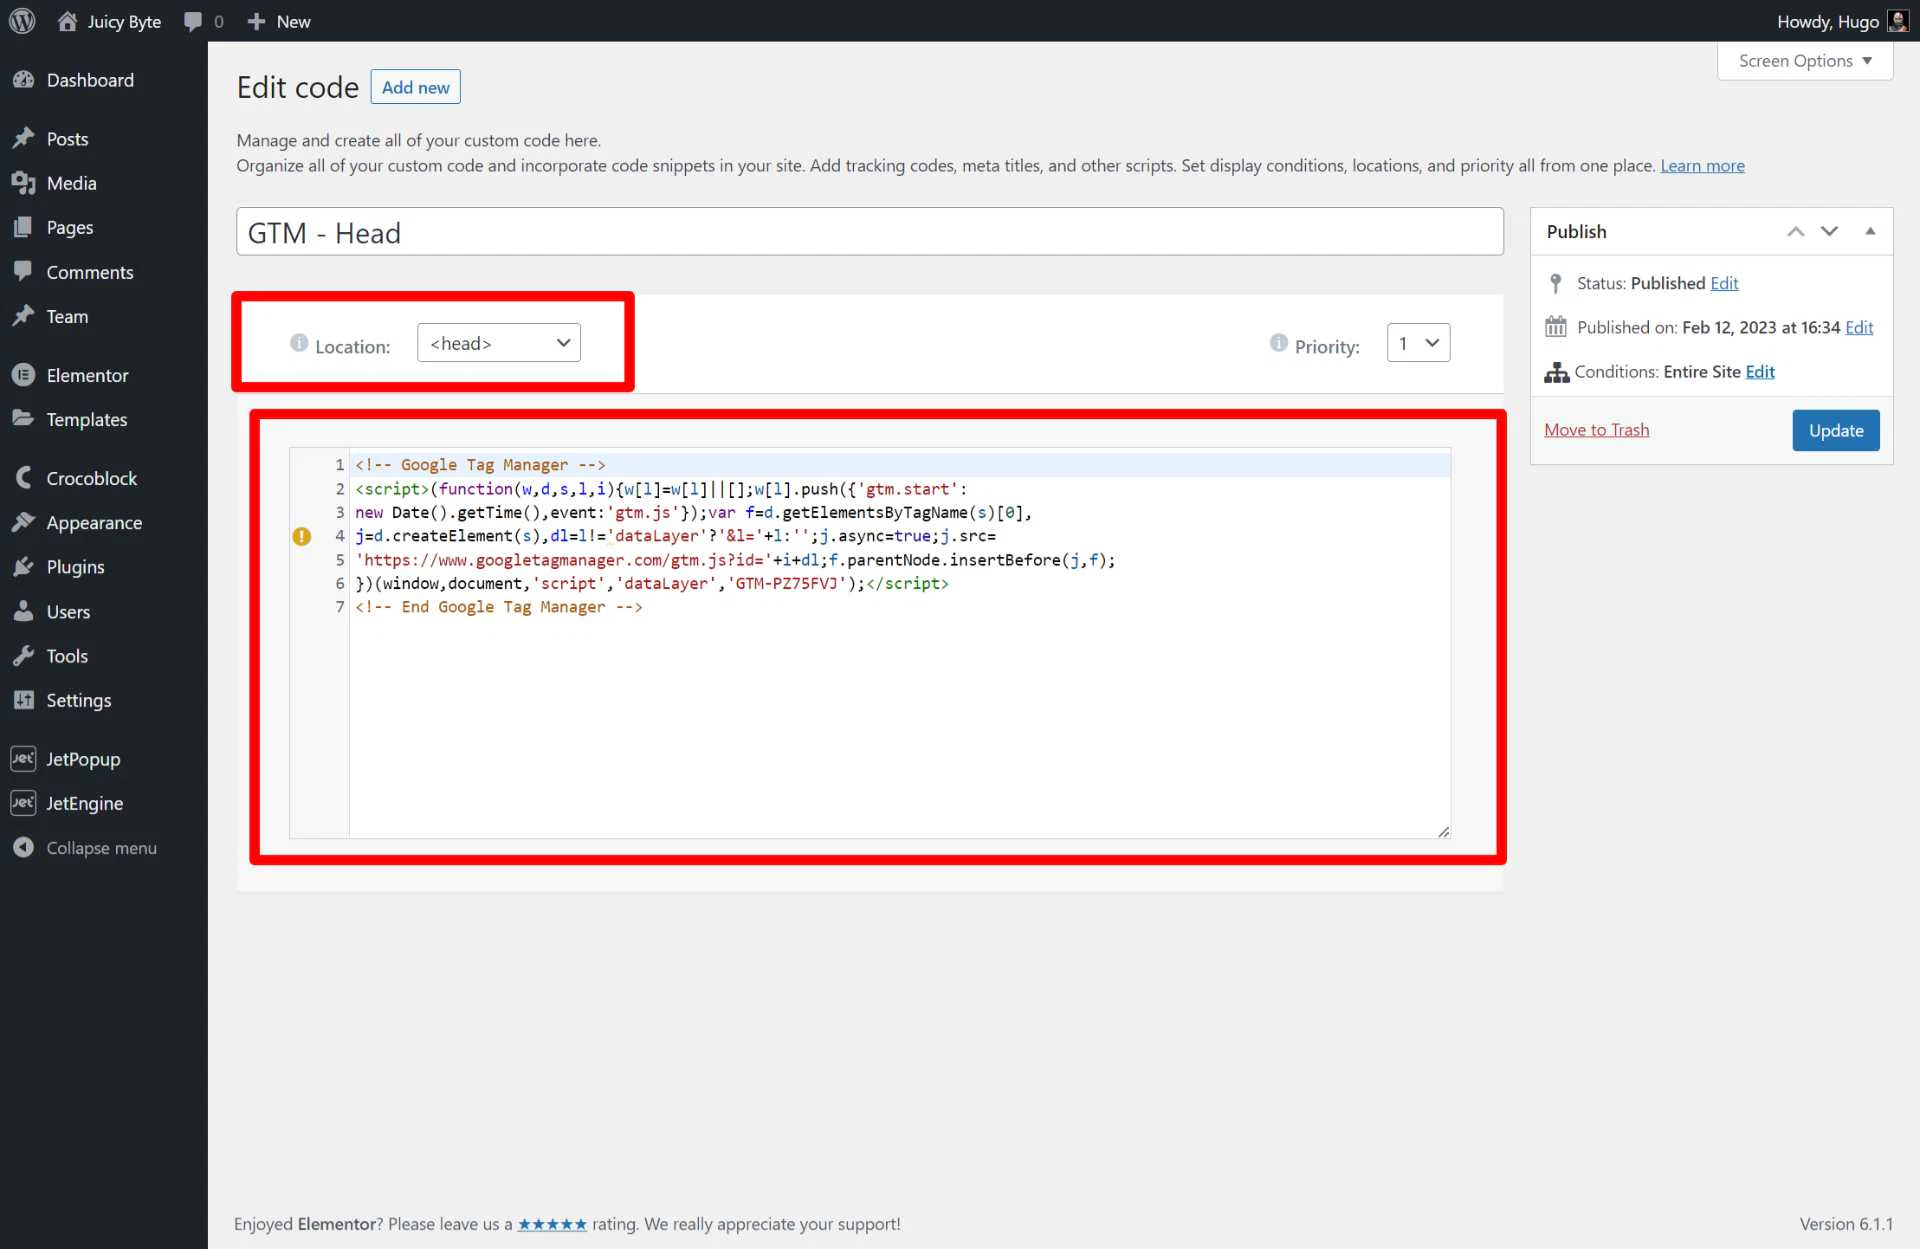This screenshot has height=1249, width=1920.
Task: Expand the Screen Options panel
Action: 1804,60
